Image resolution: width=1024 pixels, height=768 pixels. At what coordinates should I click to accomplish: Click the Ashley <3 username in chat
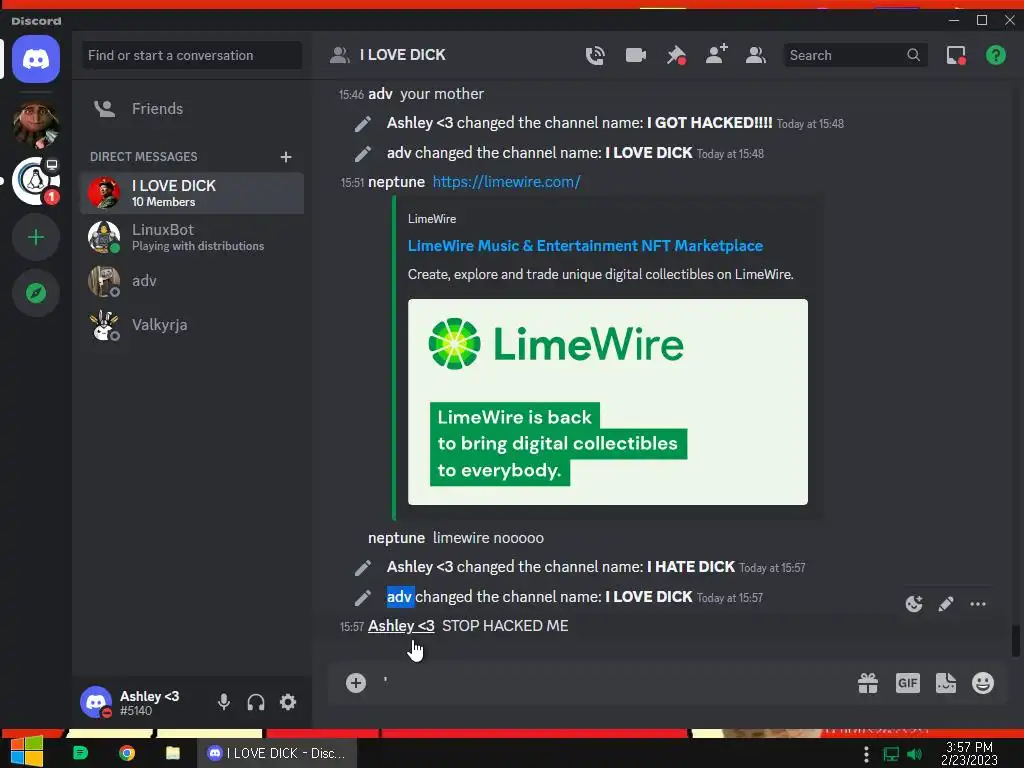click(x=401, y=626)
